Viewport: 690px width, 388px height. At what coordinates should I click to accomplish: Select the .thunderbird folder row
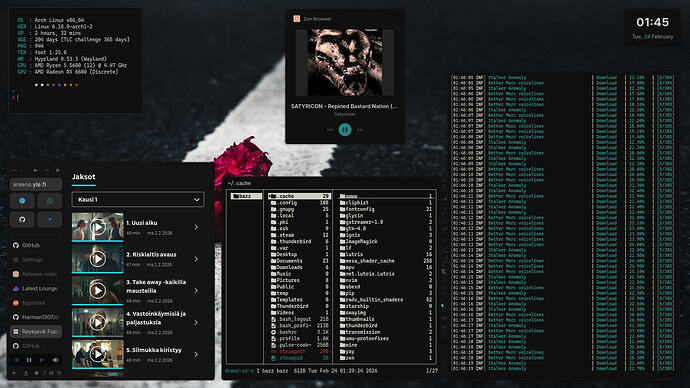coord(299,242)
